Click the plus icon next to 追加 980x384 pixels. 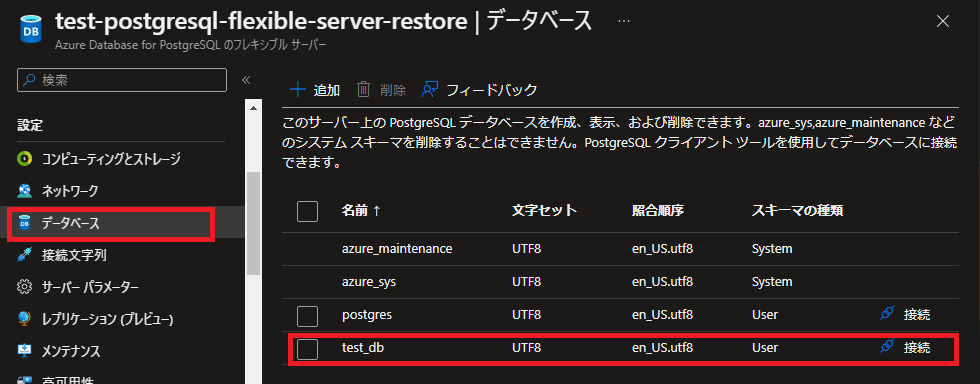pyautogui.click(x=298, y=89)
